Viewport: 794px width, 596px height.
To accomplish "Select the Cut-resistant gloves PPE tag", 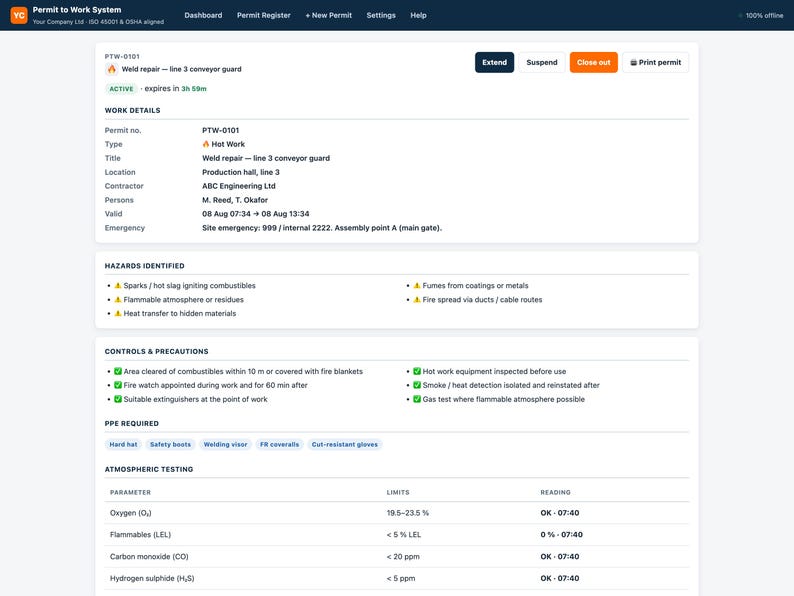I will pyautogui.click(x=345, y=445).
